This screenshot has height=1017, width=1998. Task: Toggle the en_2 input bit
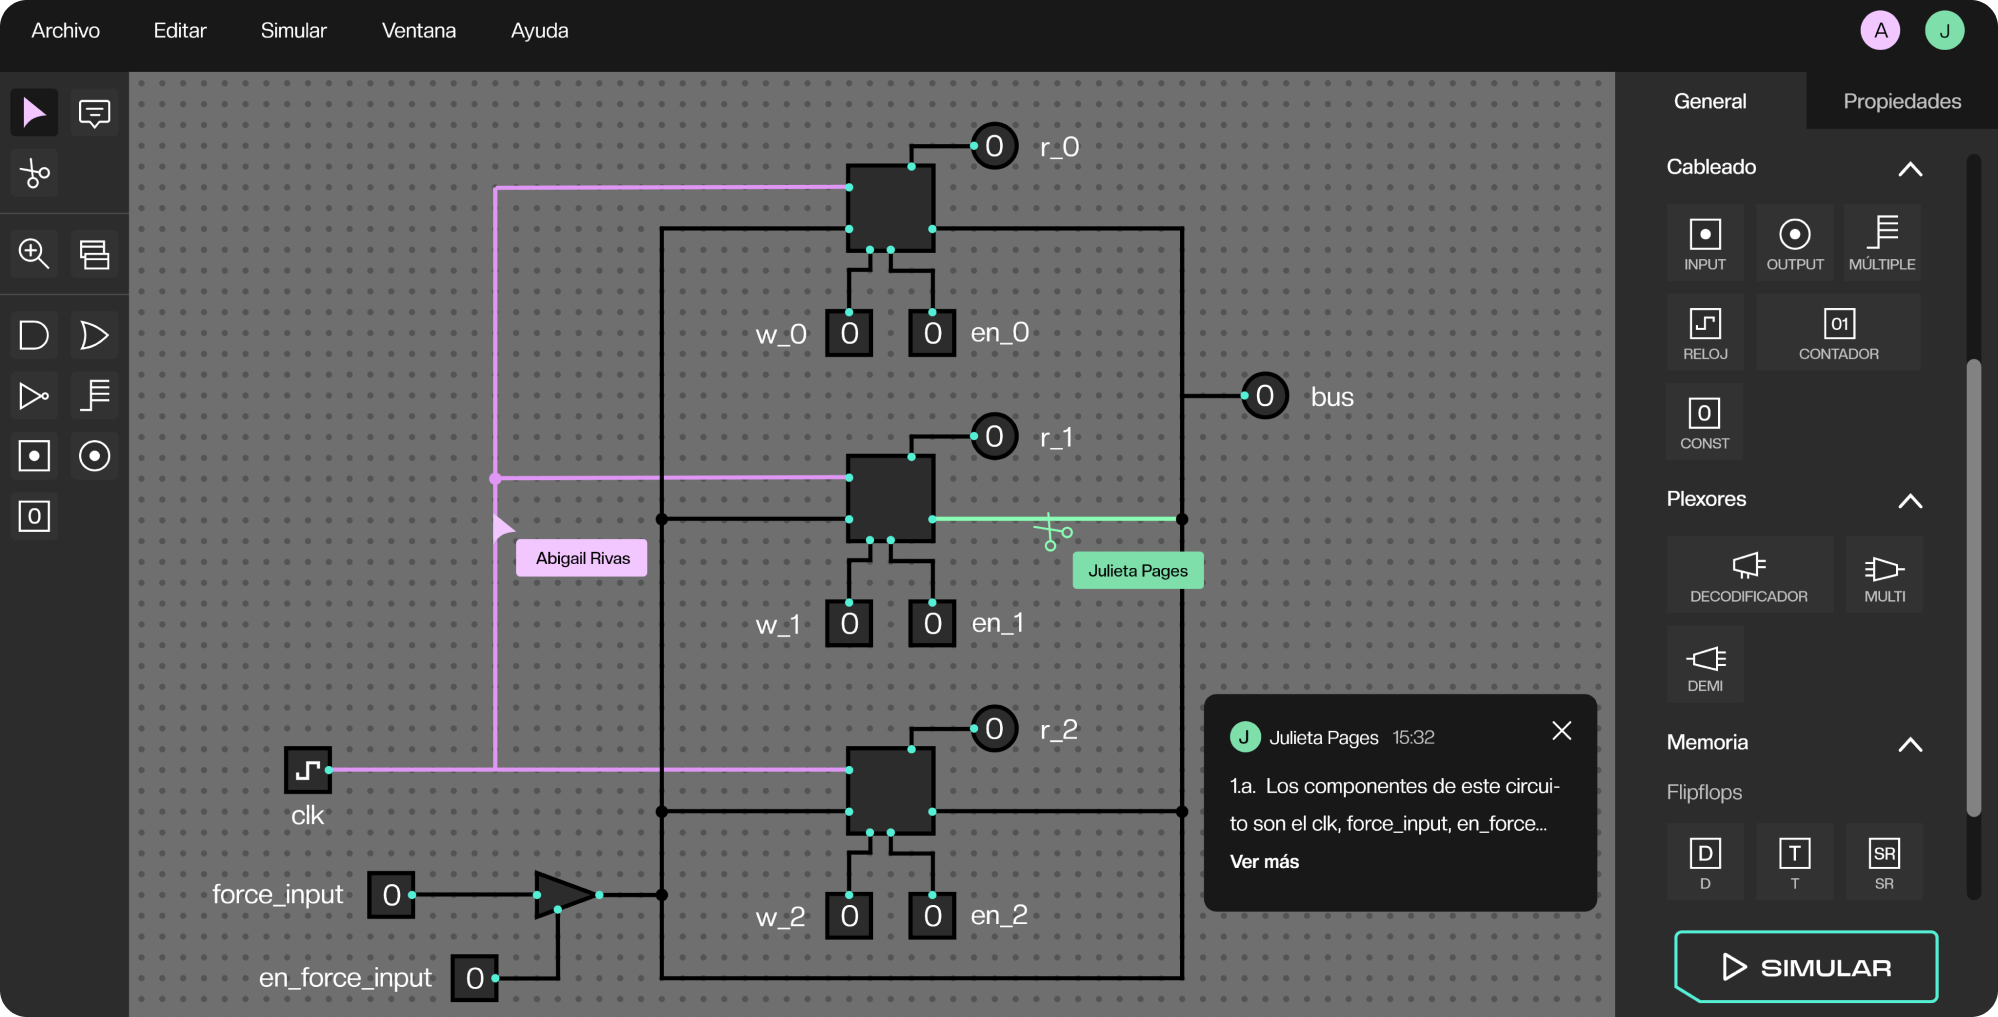[x=932, y=916]
